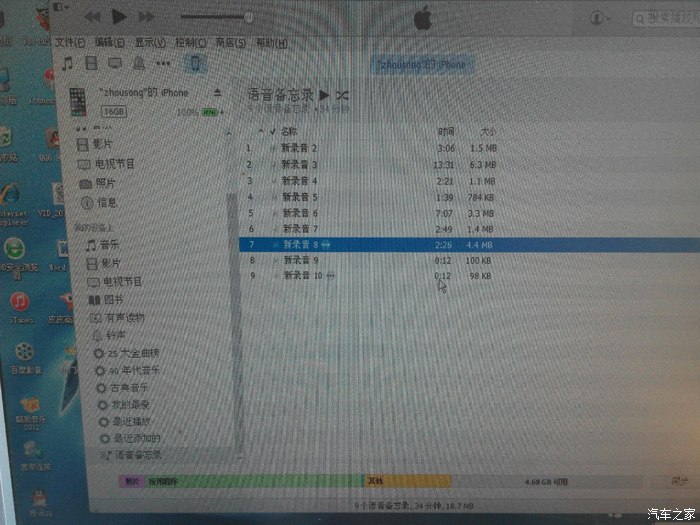Open the more libraries ellipsis icon
700x525 pixels.
pos(163,63)
